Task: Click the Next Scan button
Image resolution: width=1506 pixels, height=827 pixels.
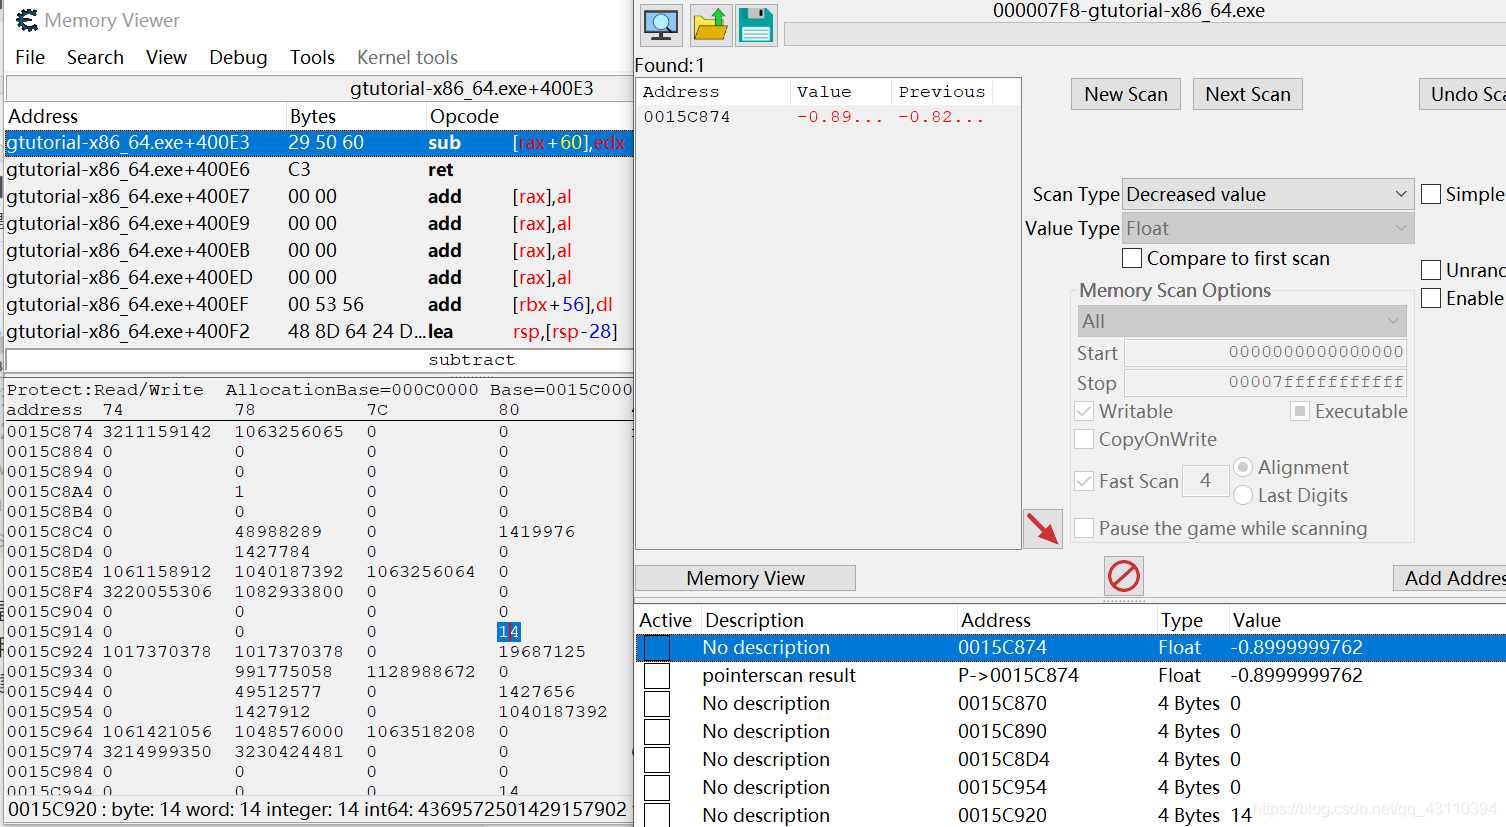Action: coord(1248,94)
